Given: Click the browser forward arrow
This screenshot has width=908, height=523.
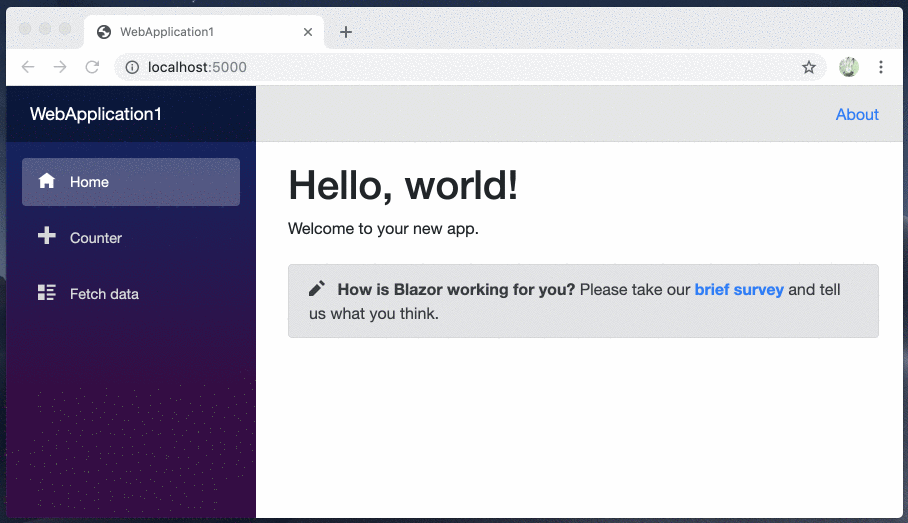Looking at the screenshot, I should tap(60, 67).
